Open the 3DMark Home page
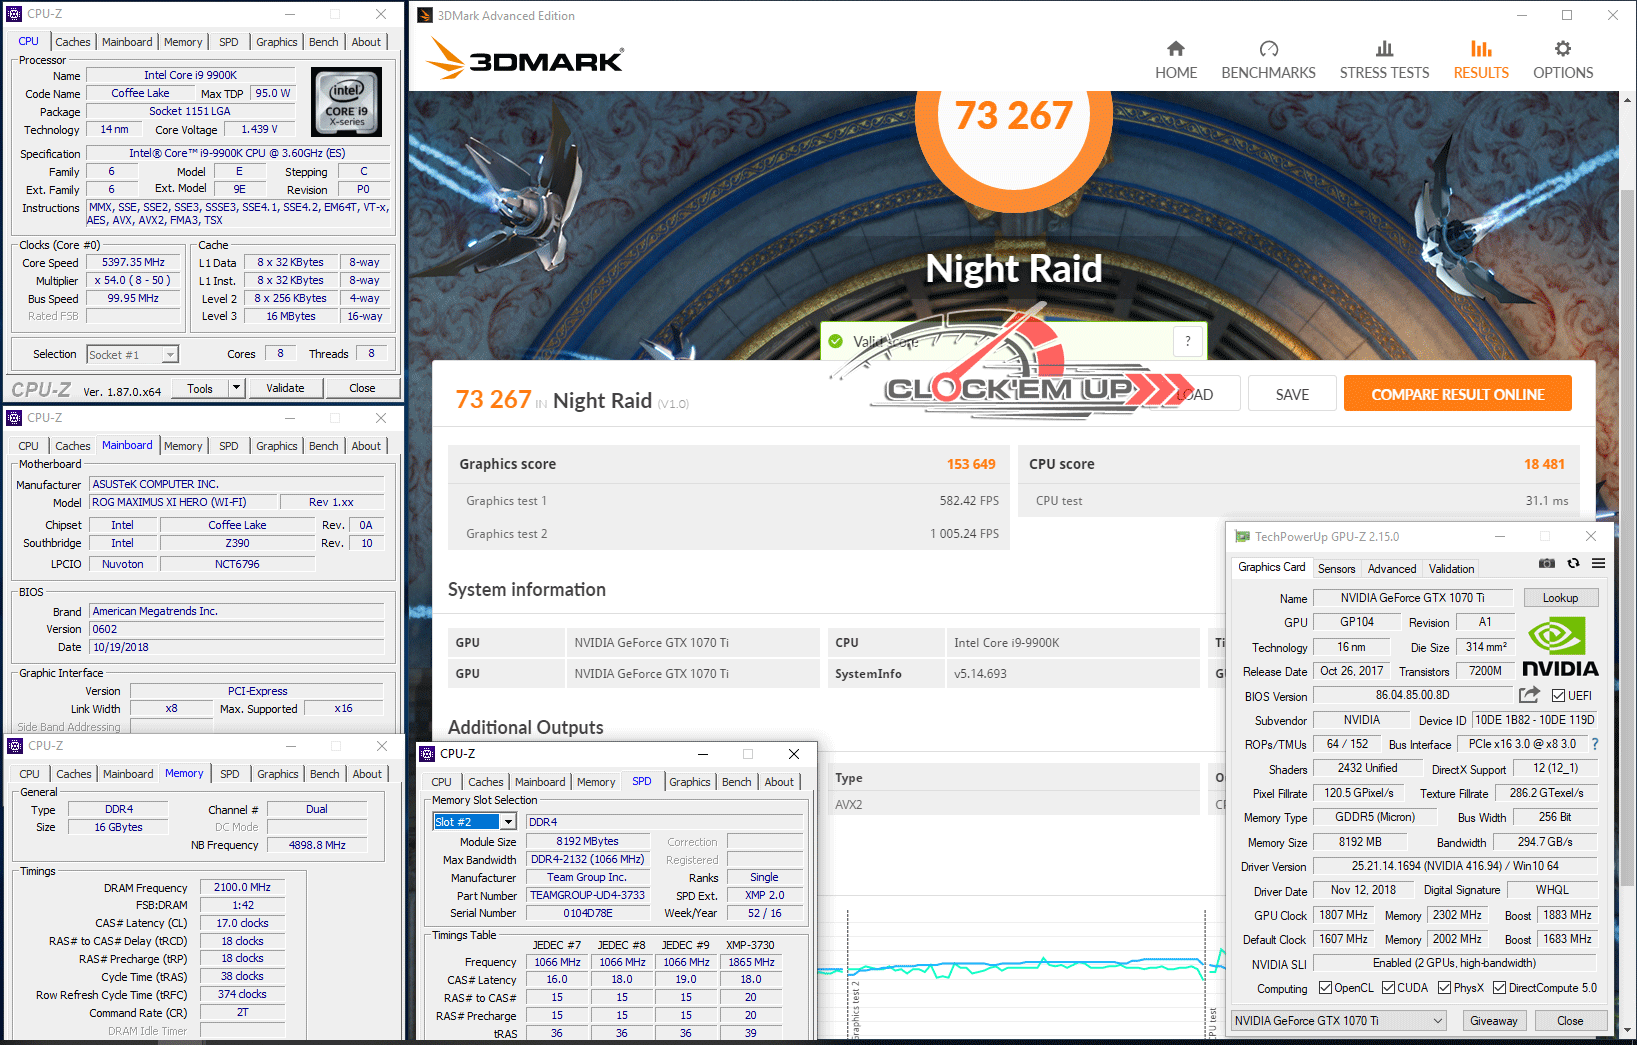 point(1175,60)
